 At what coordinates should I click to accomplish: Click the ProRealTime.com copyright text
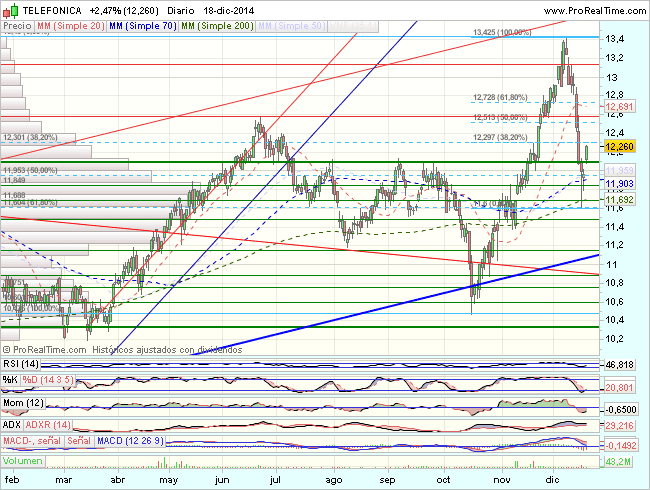pyautogui.click(x=45, y=350)
